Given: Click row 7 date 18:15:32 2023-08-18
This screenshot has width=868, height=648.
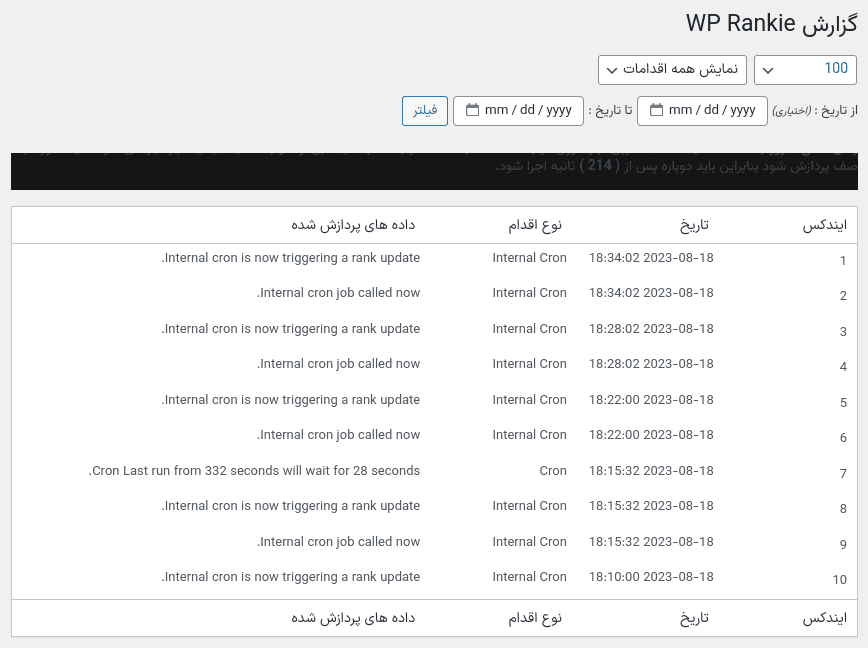Looking at the screenshot, I should point(651,470).
